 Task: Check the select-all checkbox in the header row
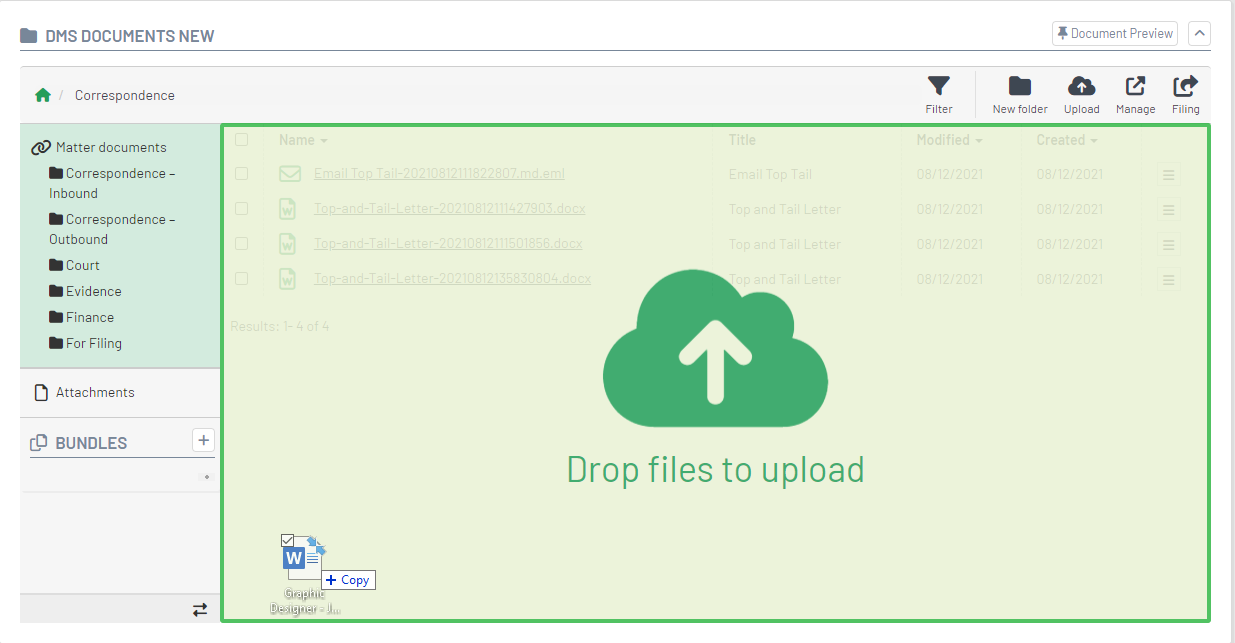point(241,140)
